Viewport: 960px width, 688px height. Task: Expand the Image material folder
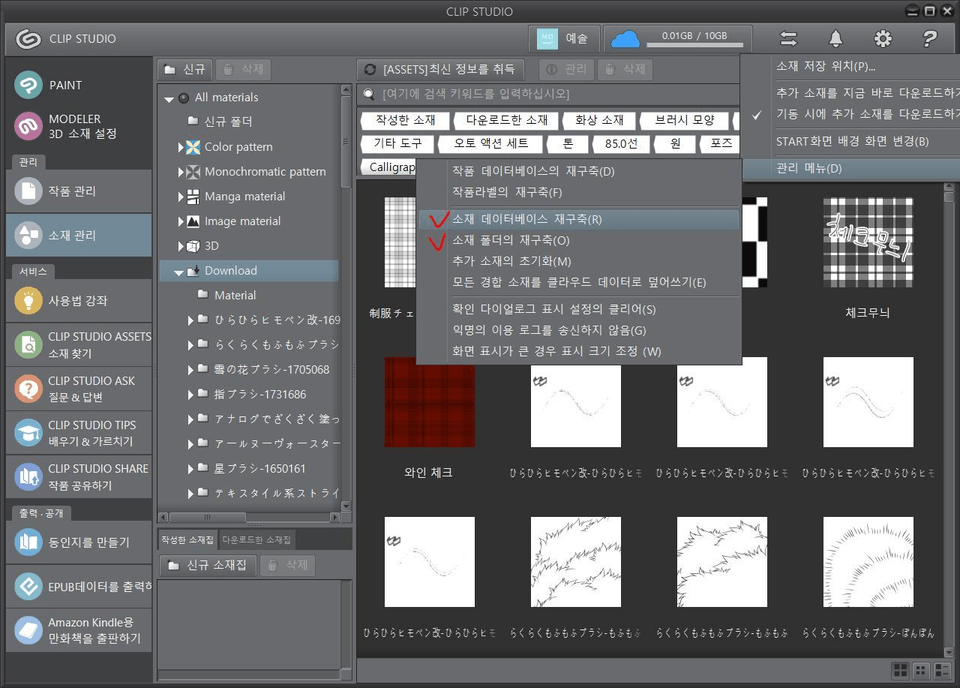181,222
